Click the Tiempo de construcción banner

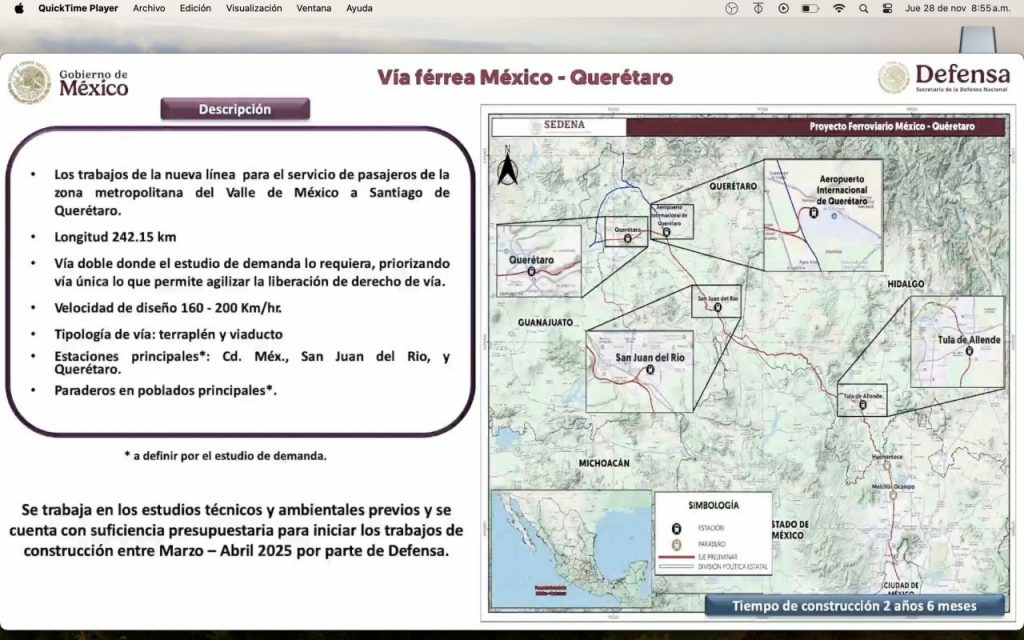(x=854, y=606)
